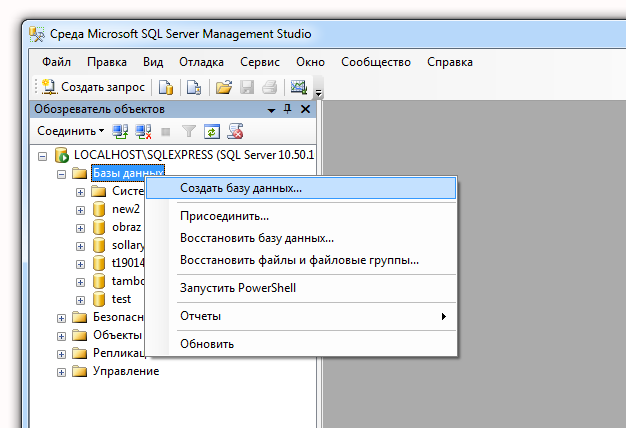Image resolution: width=626 pixels, height=428 pixels.
Task: Click the refresh icon in Object Explorer
Action: (x=212, y=131)
